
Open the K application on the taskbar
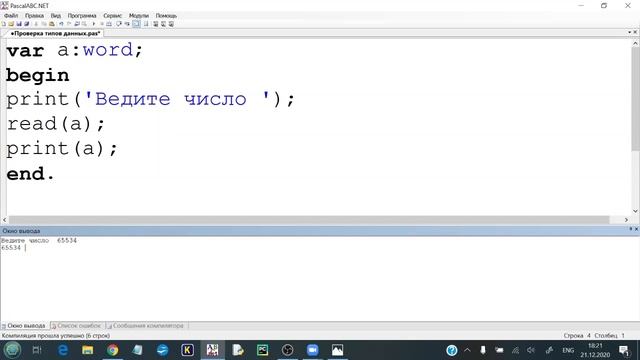tap(187, 350)
